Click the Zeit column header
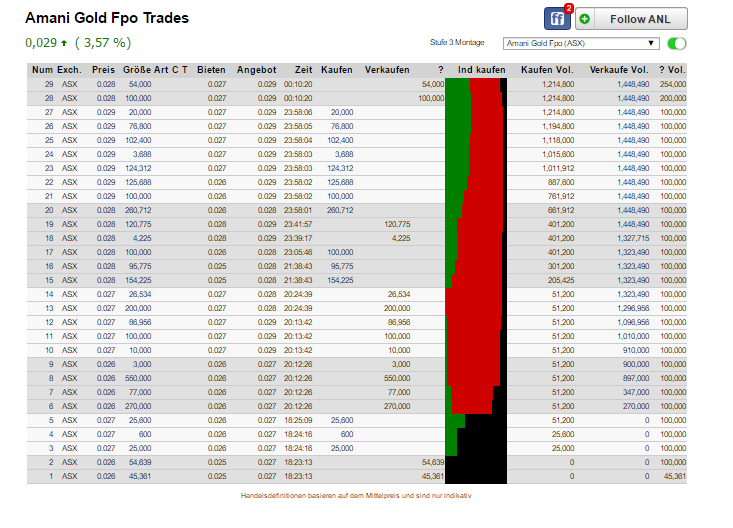Image resolution: width=733 pixels, height=528 pixels. point(303,70)
